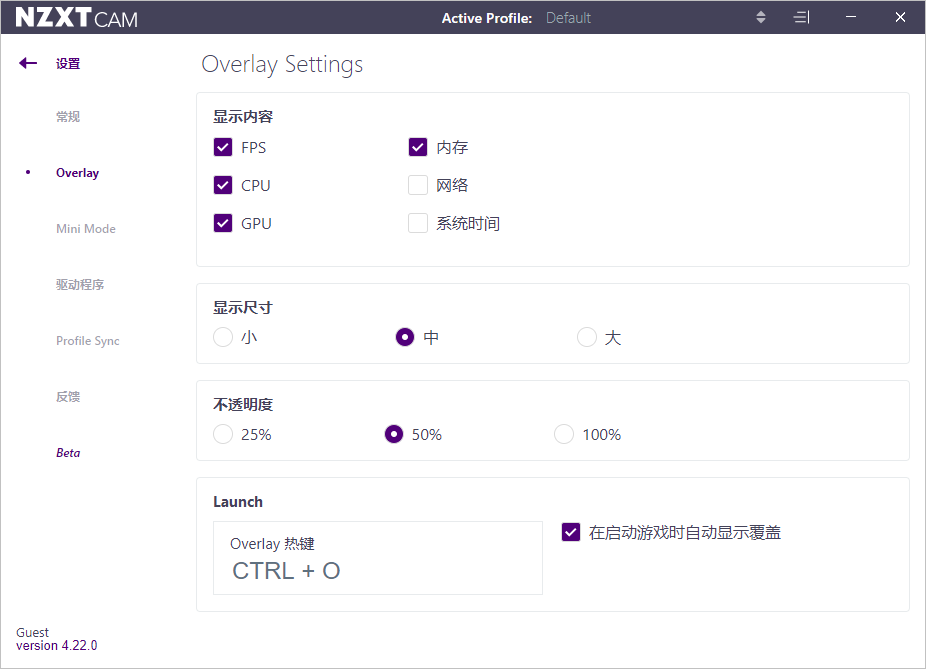
Task: Toggle the GPU checkbox
Action: click(x=223, y=223)
